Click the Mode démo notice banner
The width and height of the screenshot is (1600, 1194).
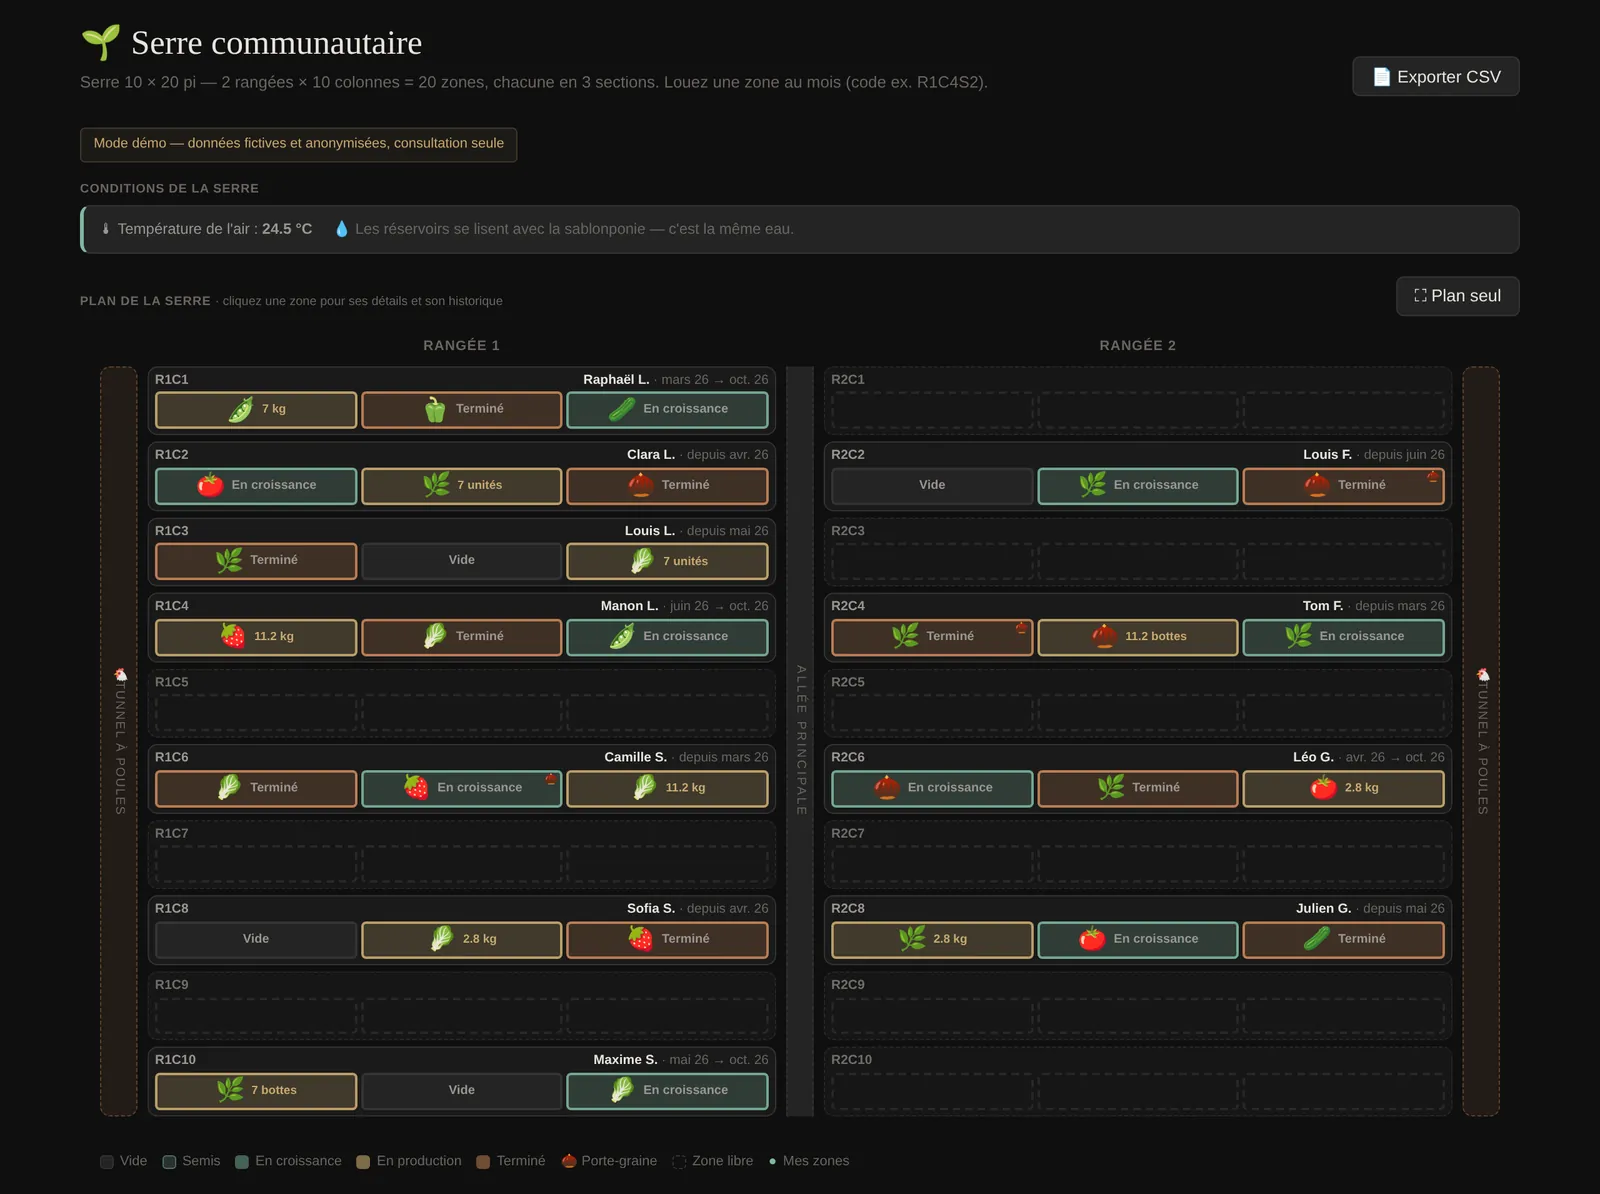299,144
